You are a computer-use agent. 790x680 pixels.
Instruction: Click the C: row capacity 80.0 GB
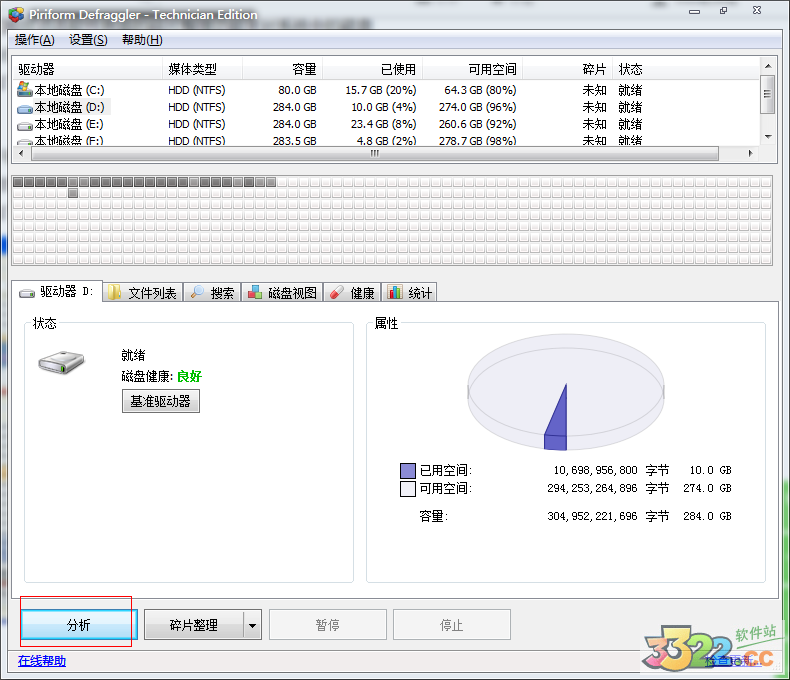297,90
